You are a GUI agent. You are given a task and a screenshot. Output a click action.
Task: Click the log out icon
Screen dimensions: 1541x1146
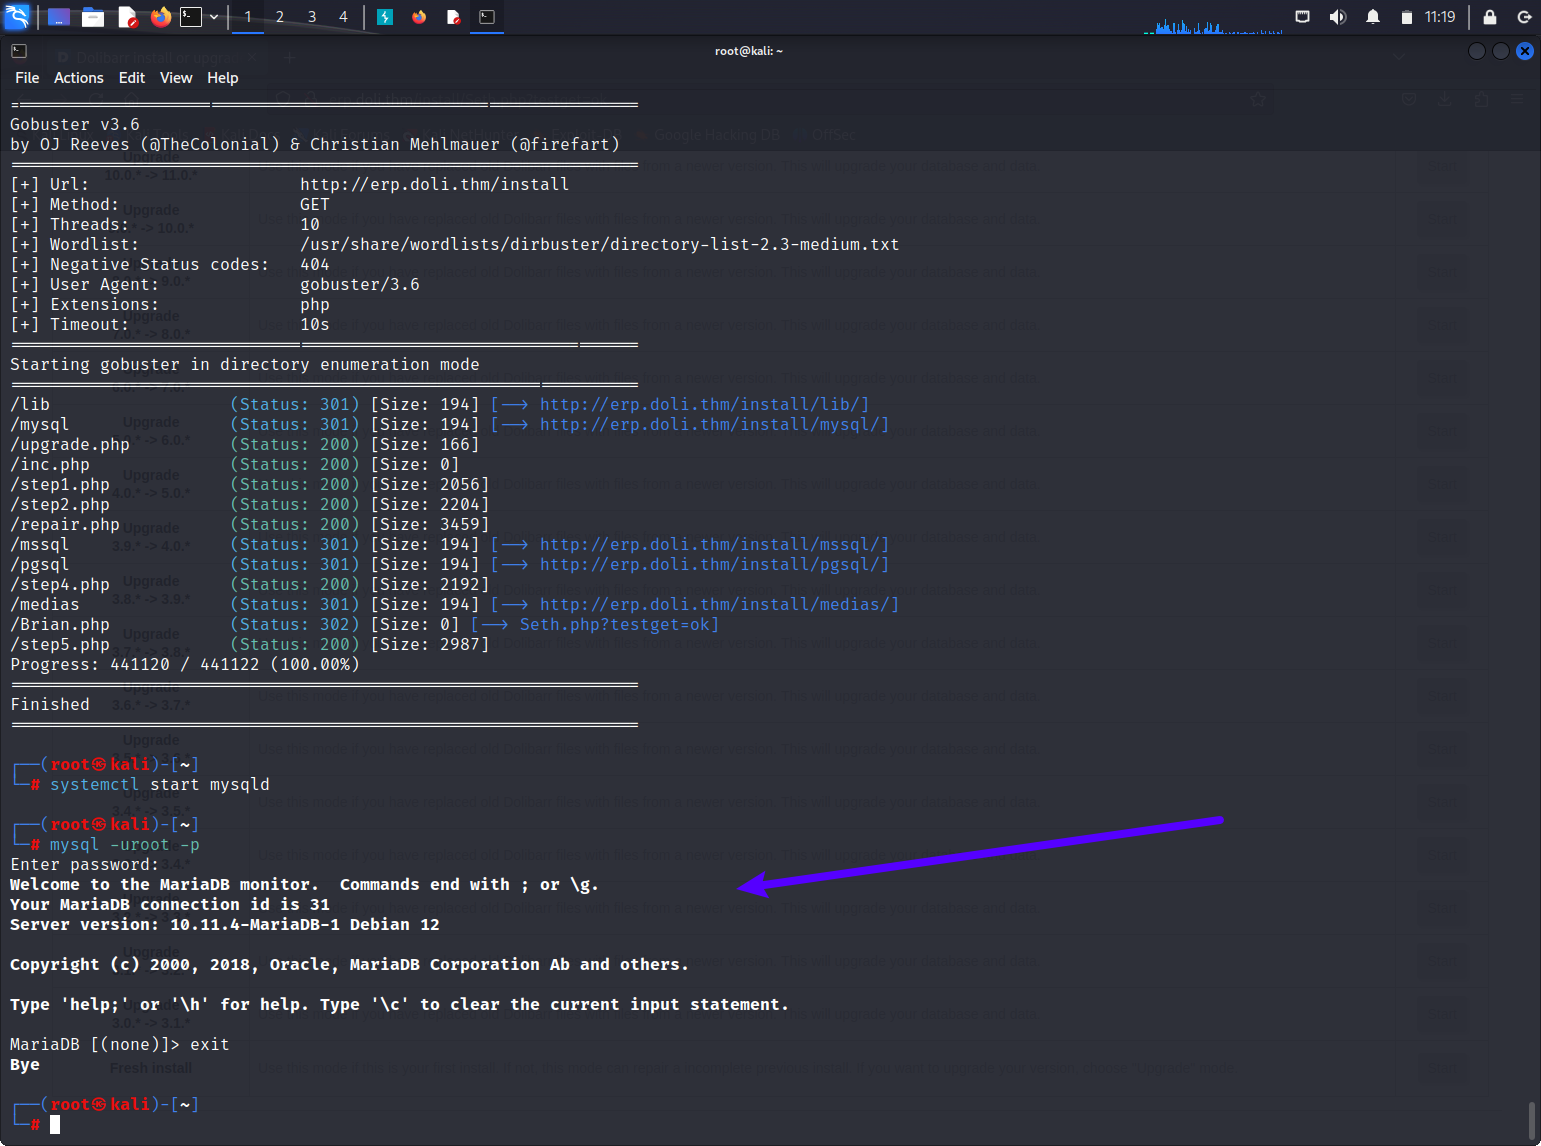tap(1525, 17)
